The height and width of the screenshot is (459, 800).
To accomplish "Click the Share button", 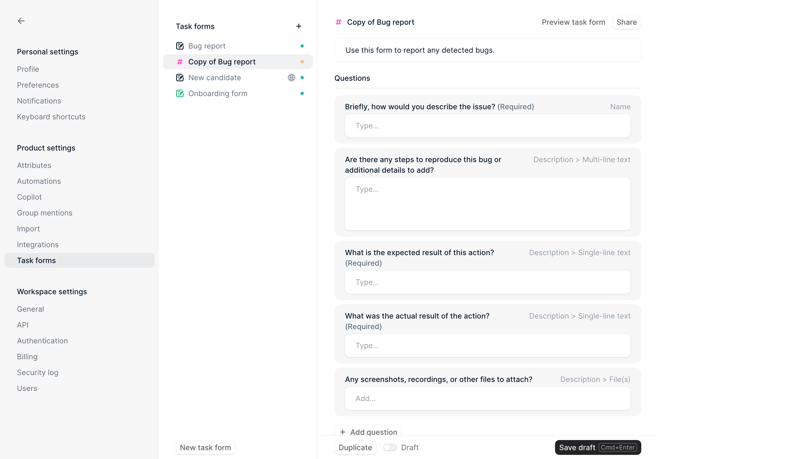I will [x=627, y=22].
